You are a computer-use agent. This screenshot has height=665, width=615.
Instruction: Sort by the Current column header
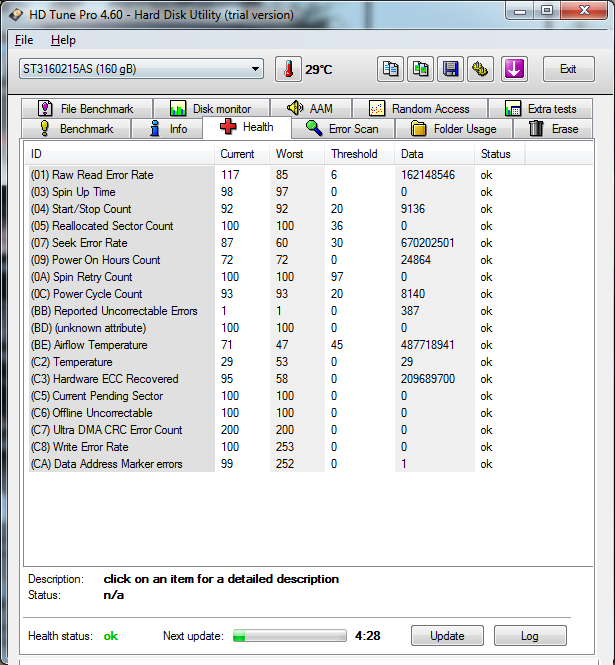click(242, 154)
